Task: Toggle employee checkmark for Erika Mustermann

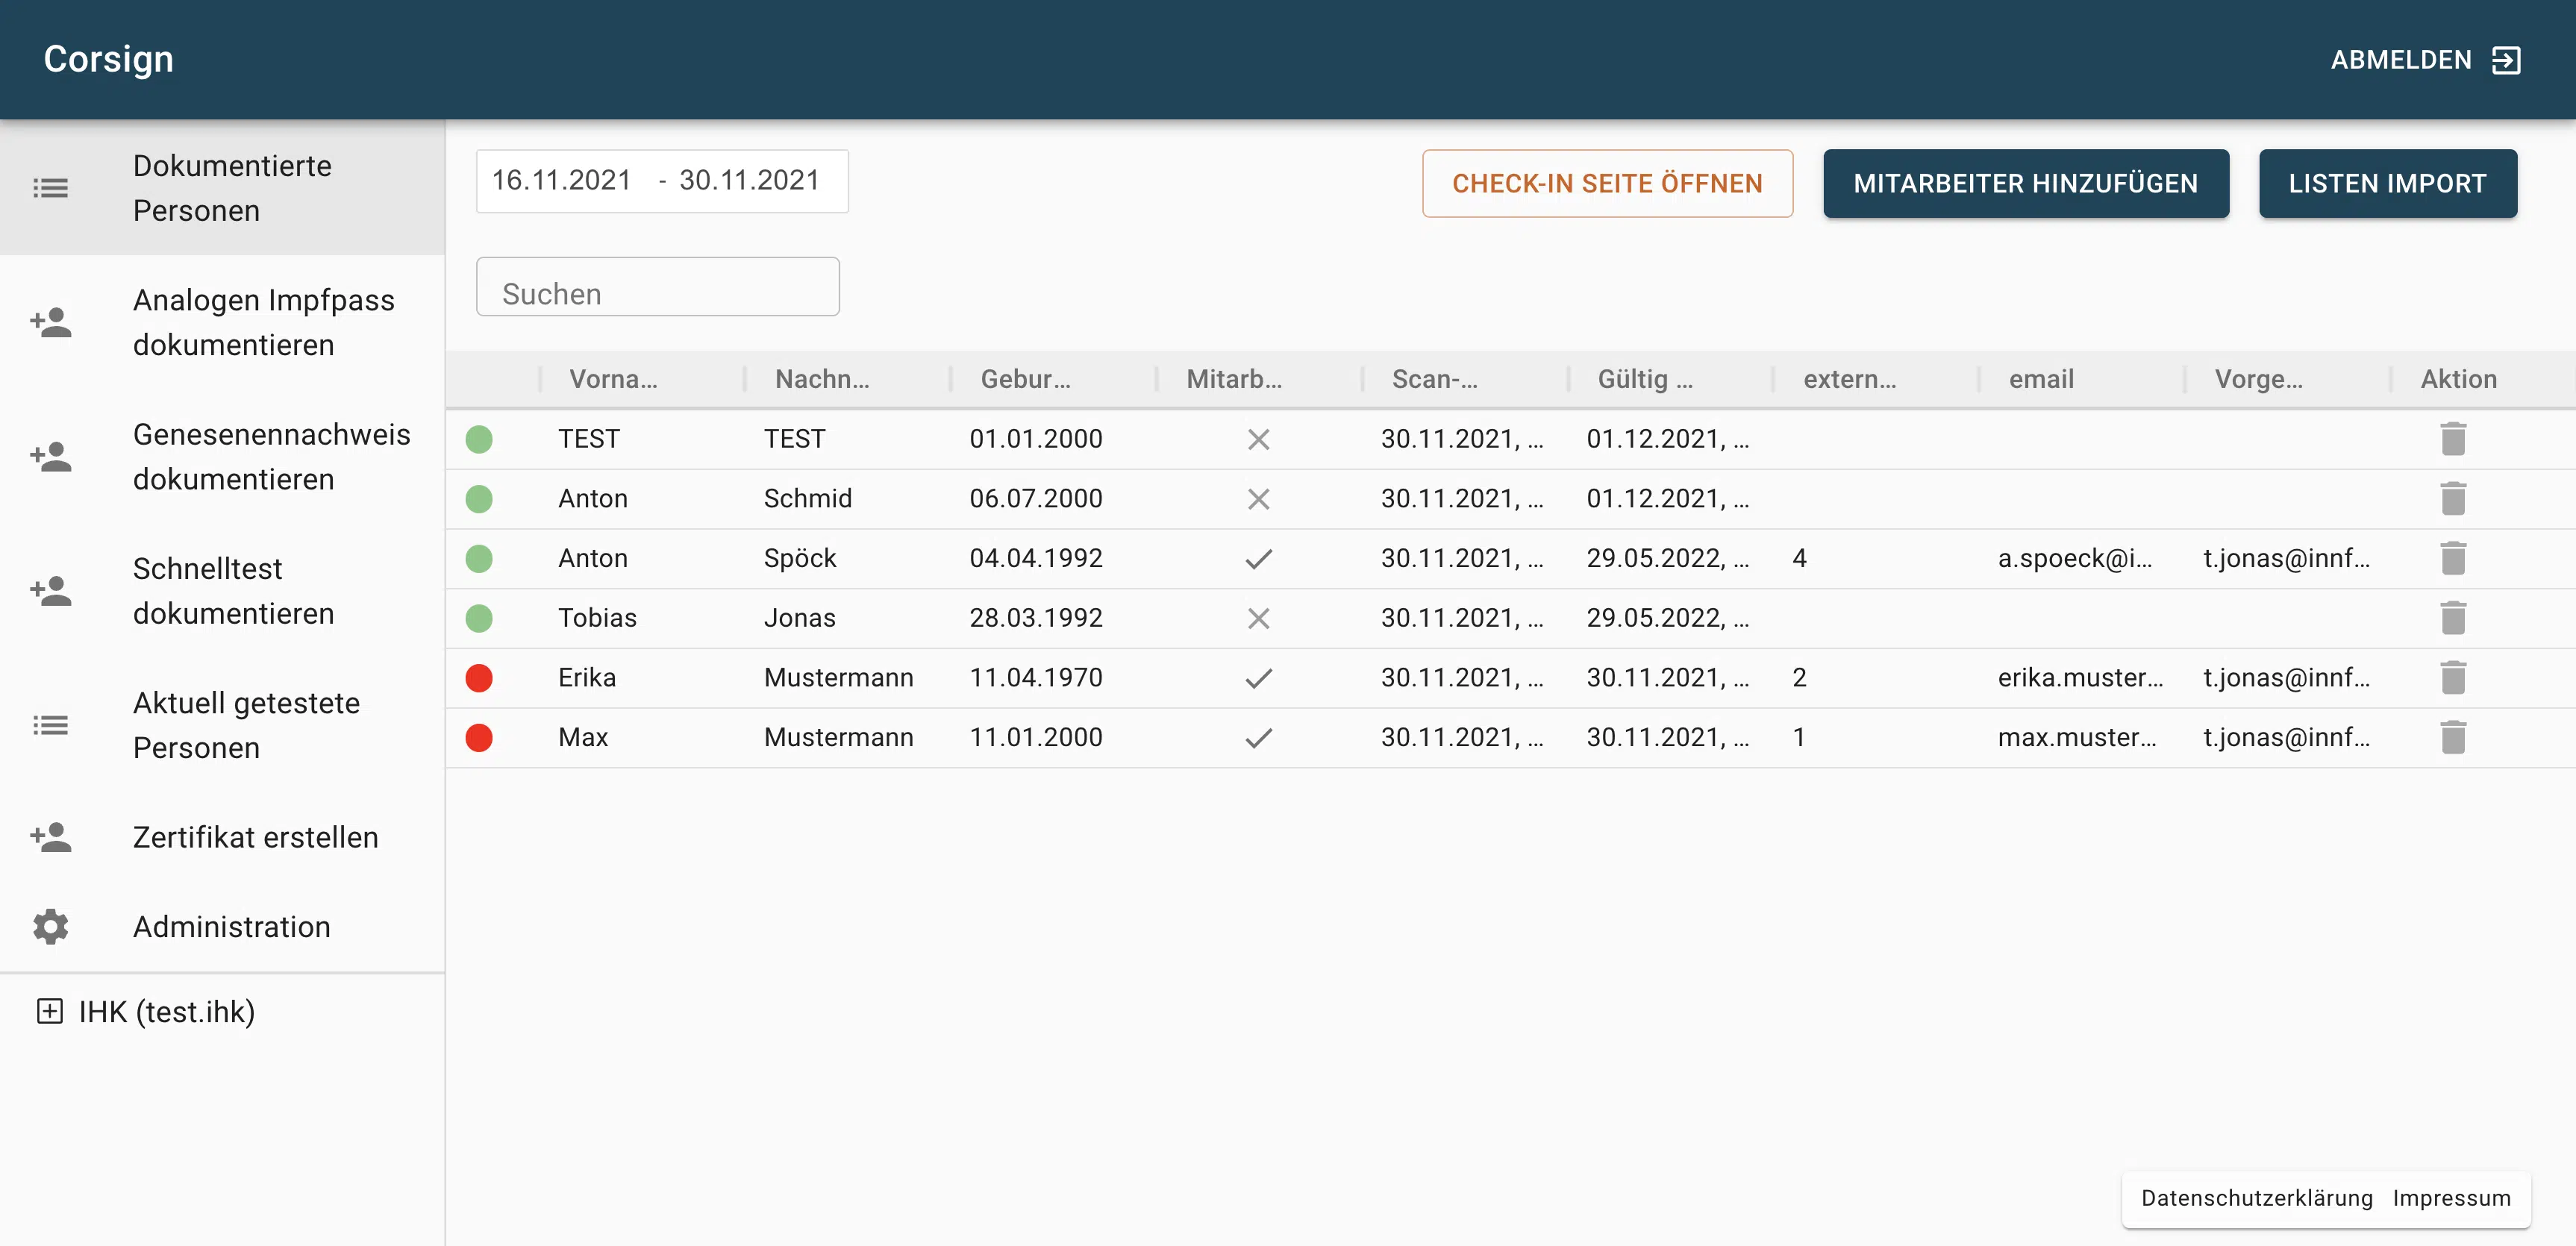Action: click(x=1258, y=677)
